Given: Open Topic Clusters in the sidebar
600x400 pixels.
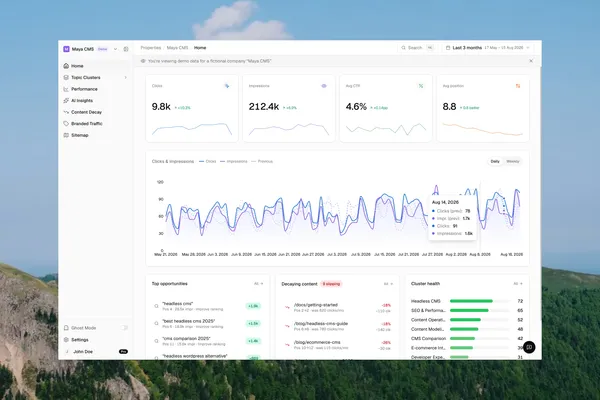Looking at the screenshot, I should pos(96,77).
